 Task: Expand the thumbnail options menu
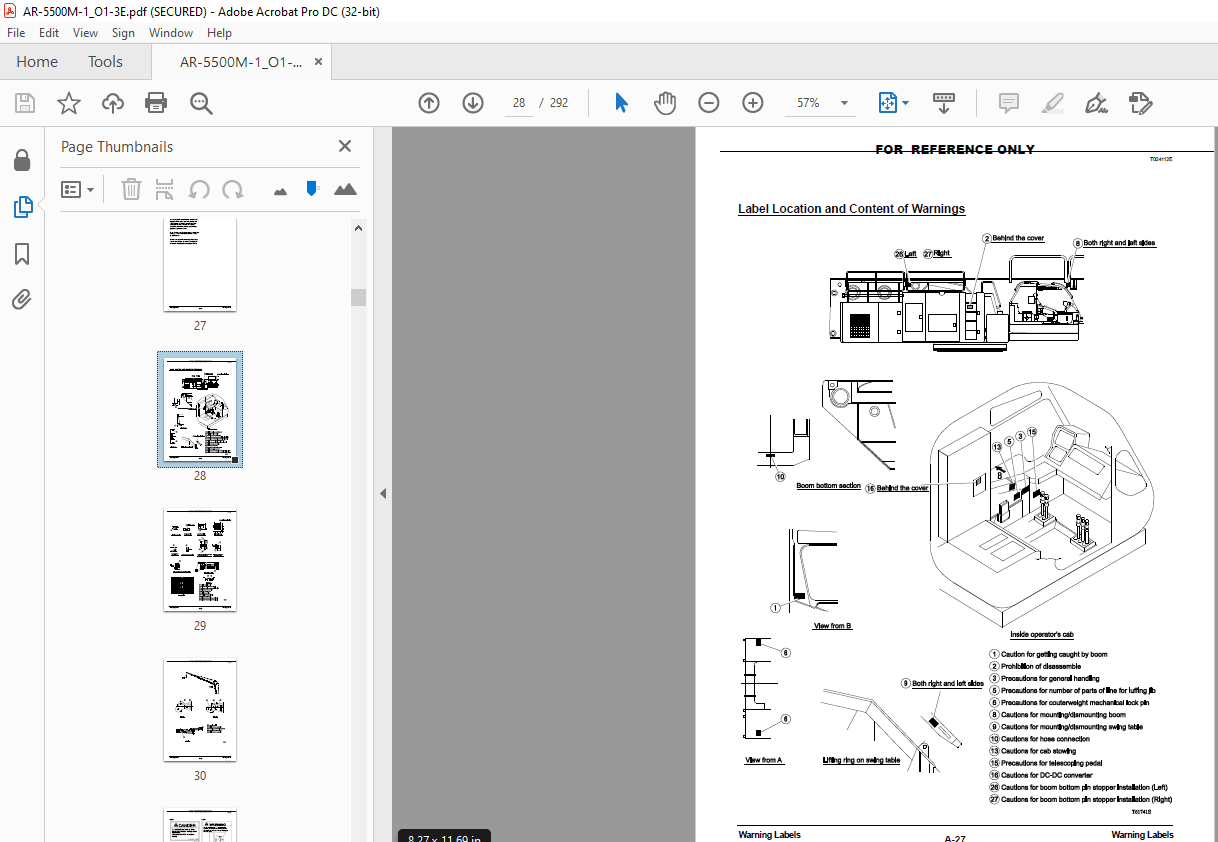[x=78, y=189]
